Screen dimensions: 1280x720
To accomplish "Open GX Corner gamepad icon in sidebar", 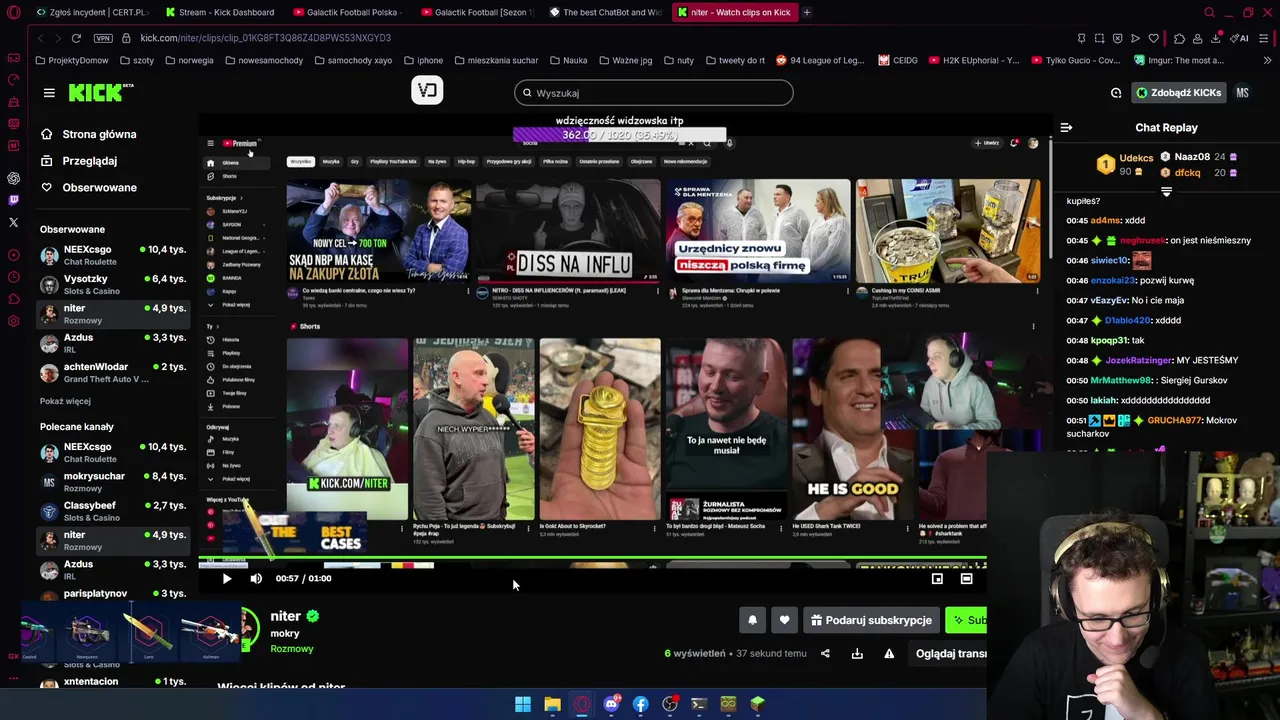I will (x=13, y=57).
